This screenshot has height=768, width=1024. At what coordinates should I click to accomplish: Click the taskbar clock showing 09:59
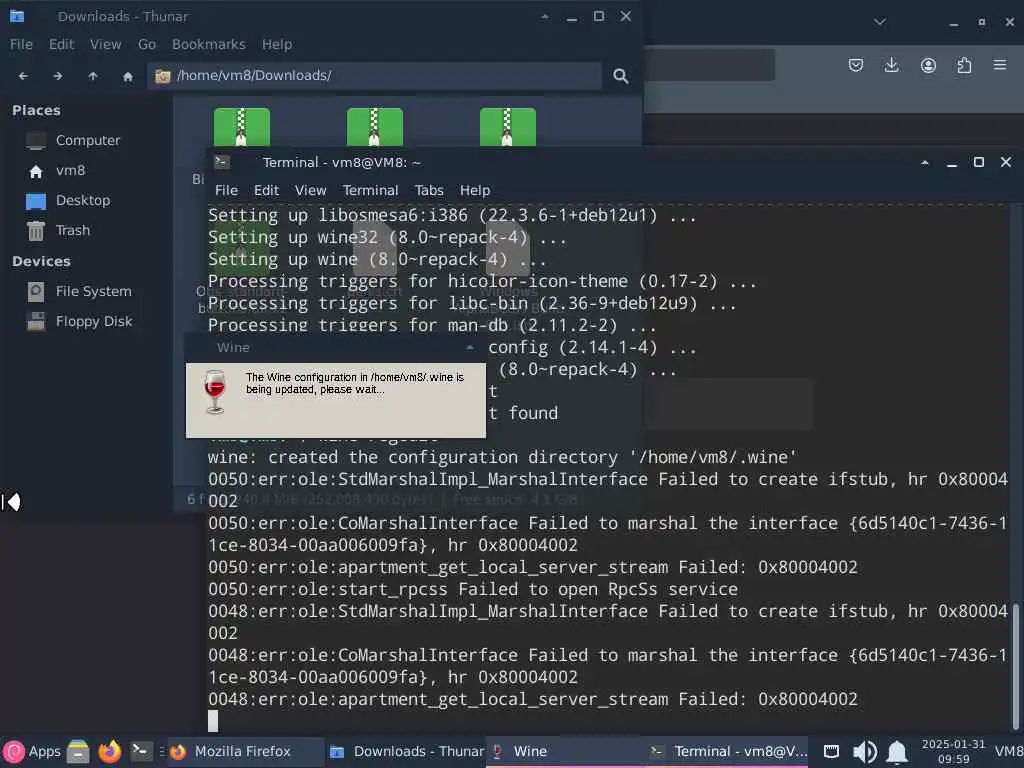(x=953, y=752)
